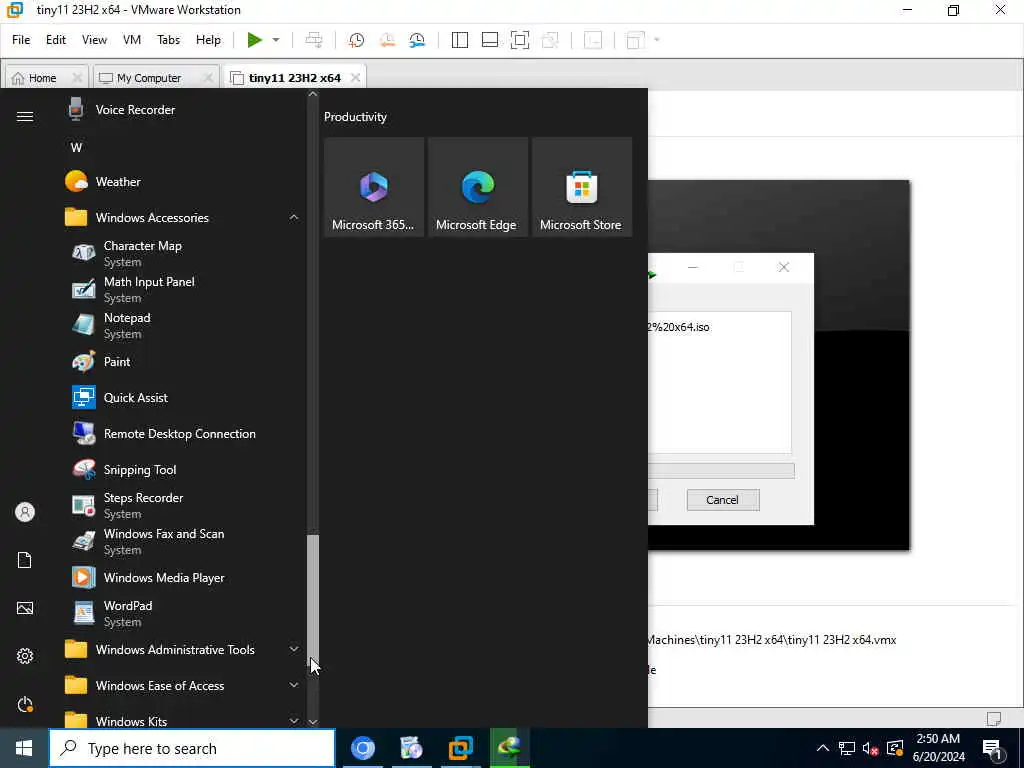Click the muted volume tray icon
1024x768 pixels.
[x=871, y=748]
